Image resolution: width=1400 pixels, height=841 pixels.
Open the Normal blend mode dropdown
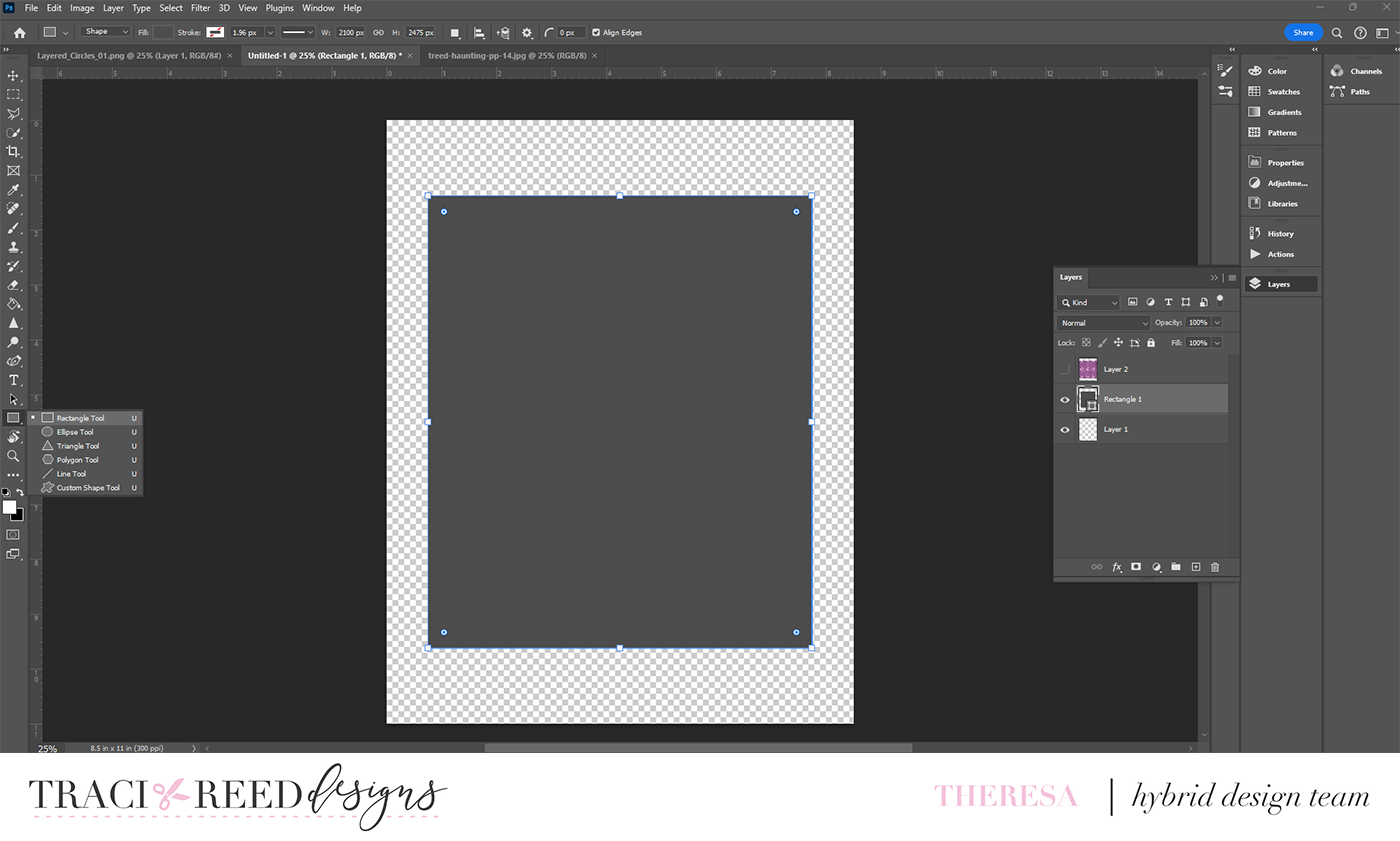(1103, 322)
